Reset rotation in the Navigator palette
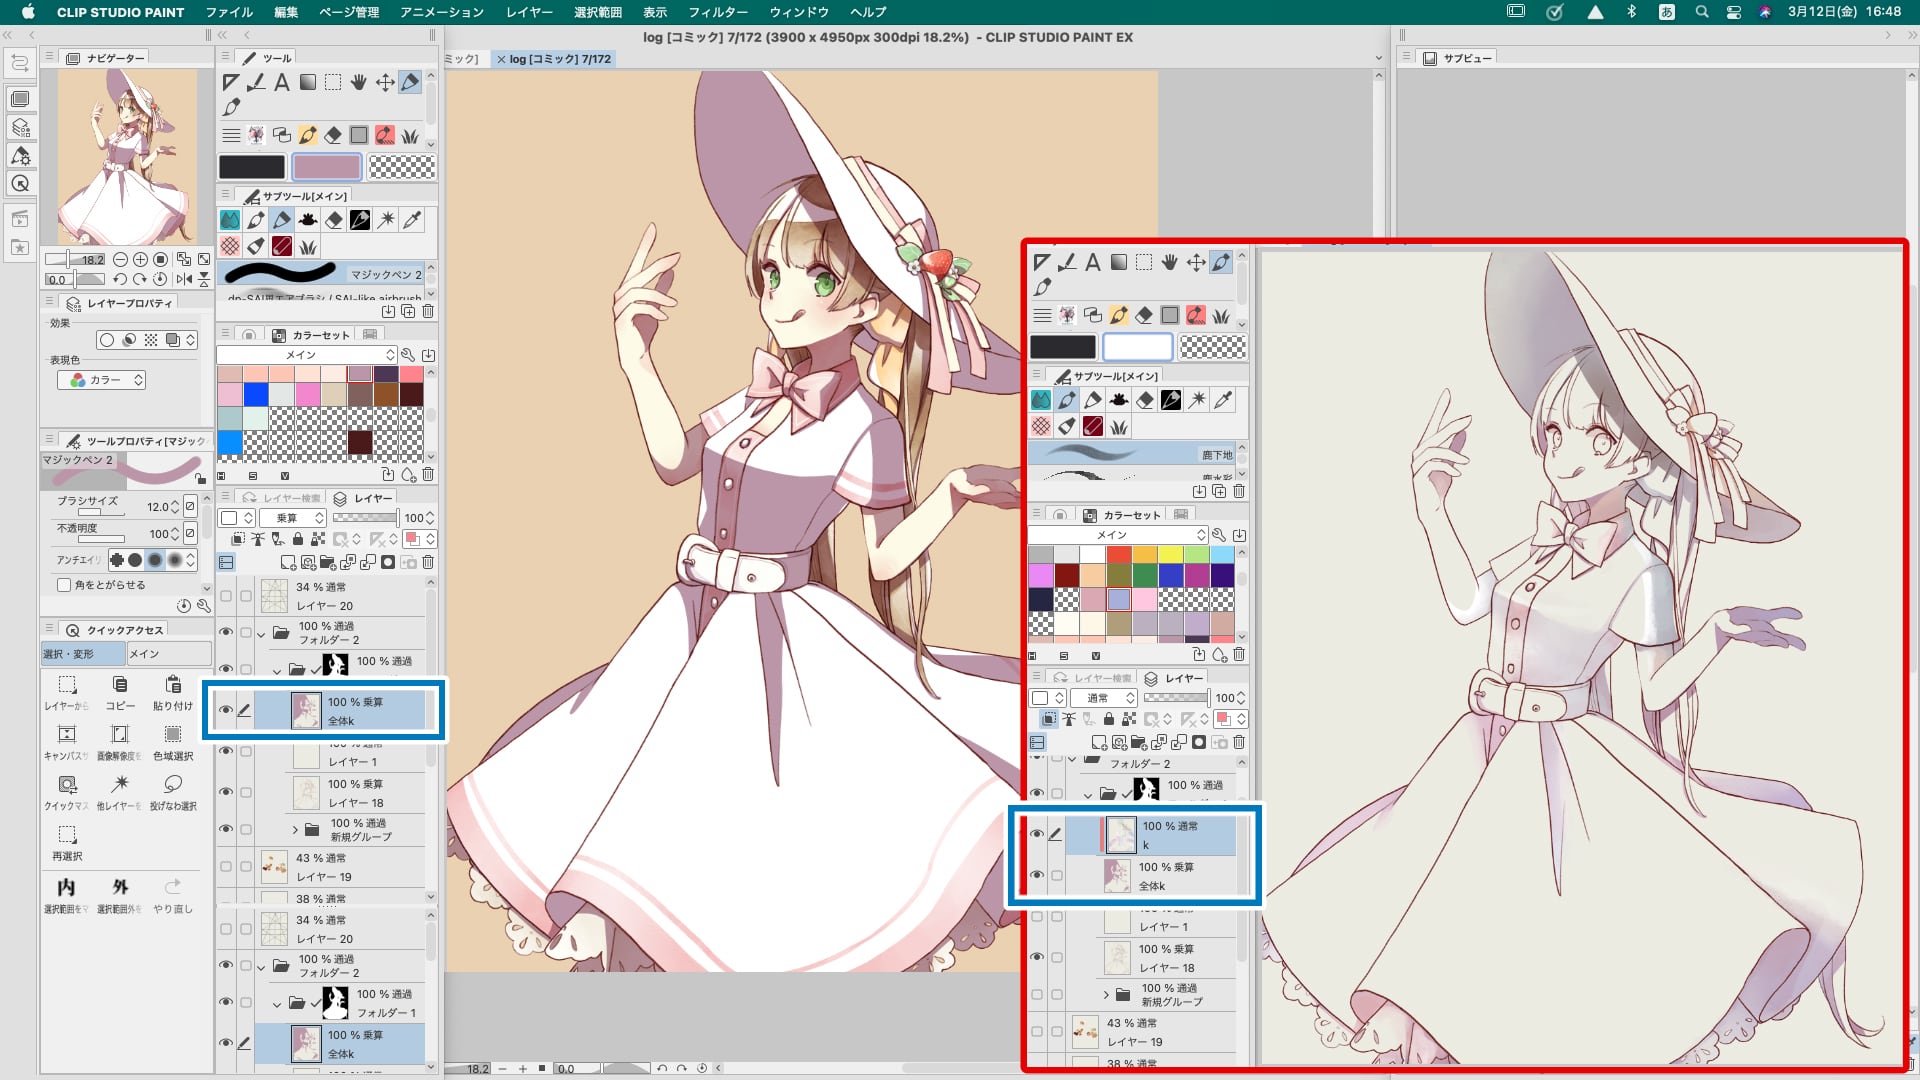Image resolution: width=1920 pixels, height=1080 pixels. pos(160,279)
